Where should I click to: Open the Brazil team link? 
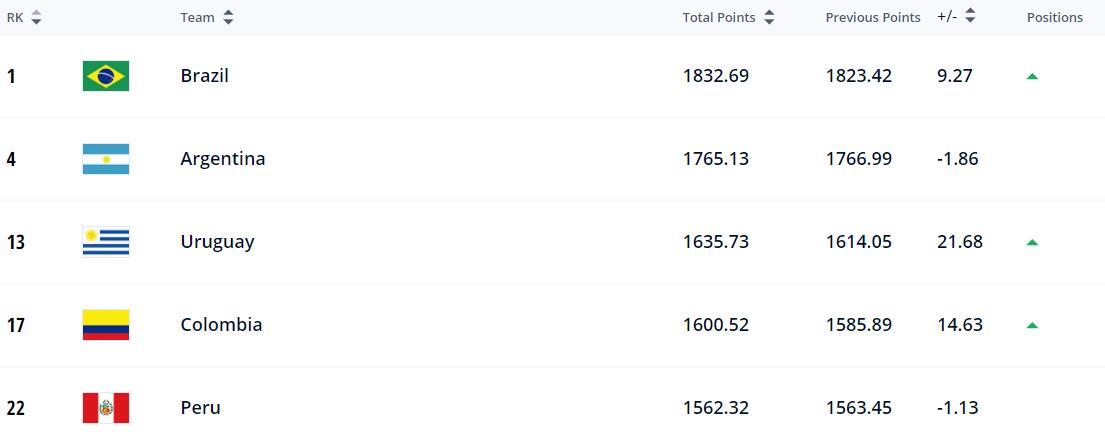coord(204,76)
